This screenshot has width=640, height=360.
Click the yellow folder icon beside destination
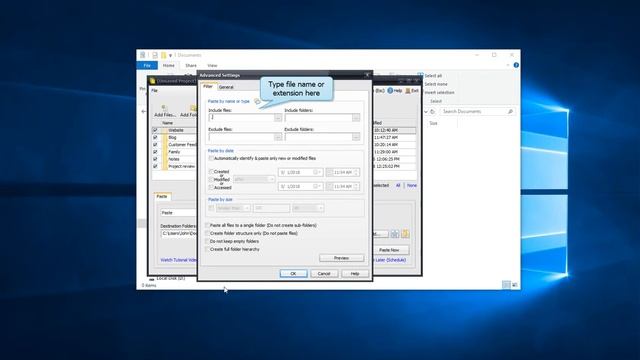point(405,234)
